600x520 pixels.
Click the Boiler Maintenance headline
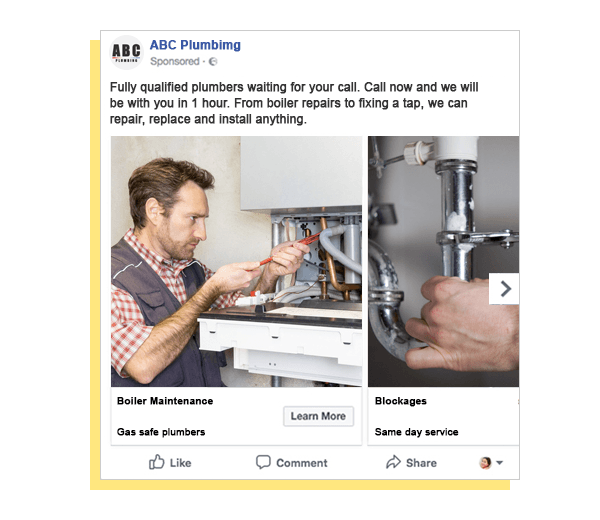click(x=165, y=401)
